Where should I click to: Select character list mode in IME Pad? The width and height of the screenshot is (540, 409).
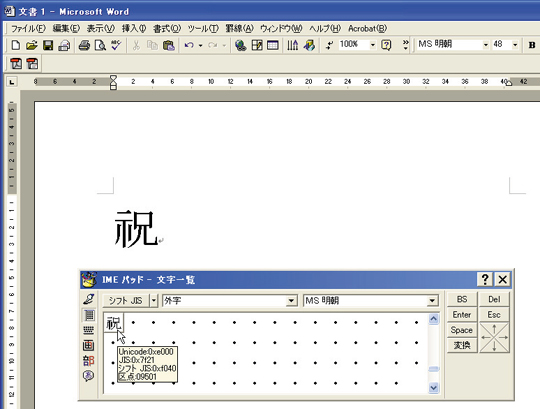tap(89, 315)
